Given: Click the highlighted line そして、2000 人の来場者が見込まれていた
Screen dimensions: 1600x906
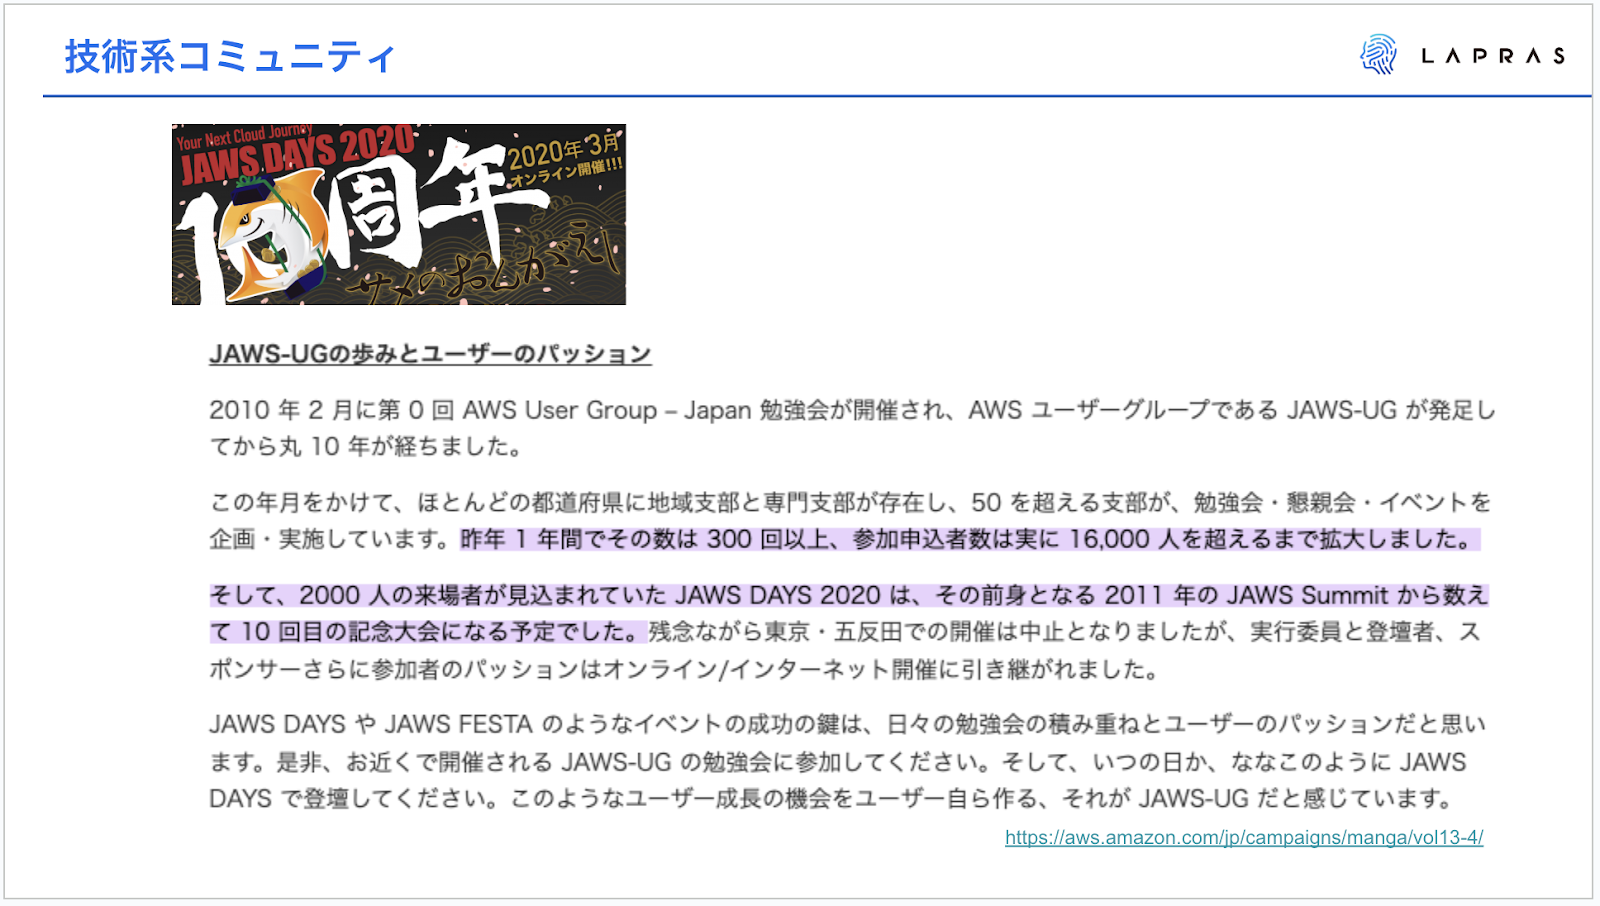Looking at the screenshot, I should 849,595.
